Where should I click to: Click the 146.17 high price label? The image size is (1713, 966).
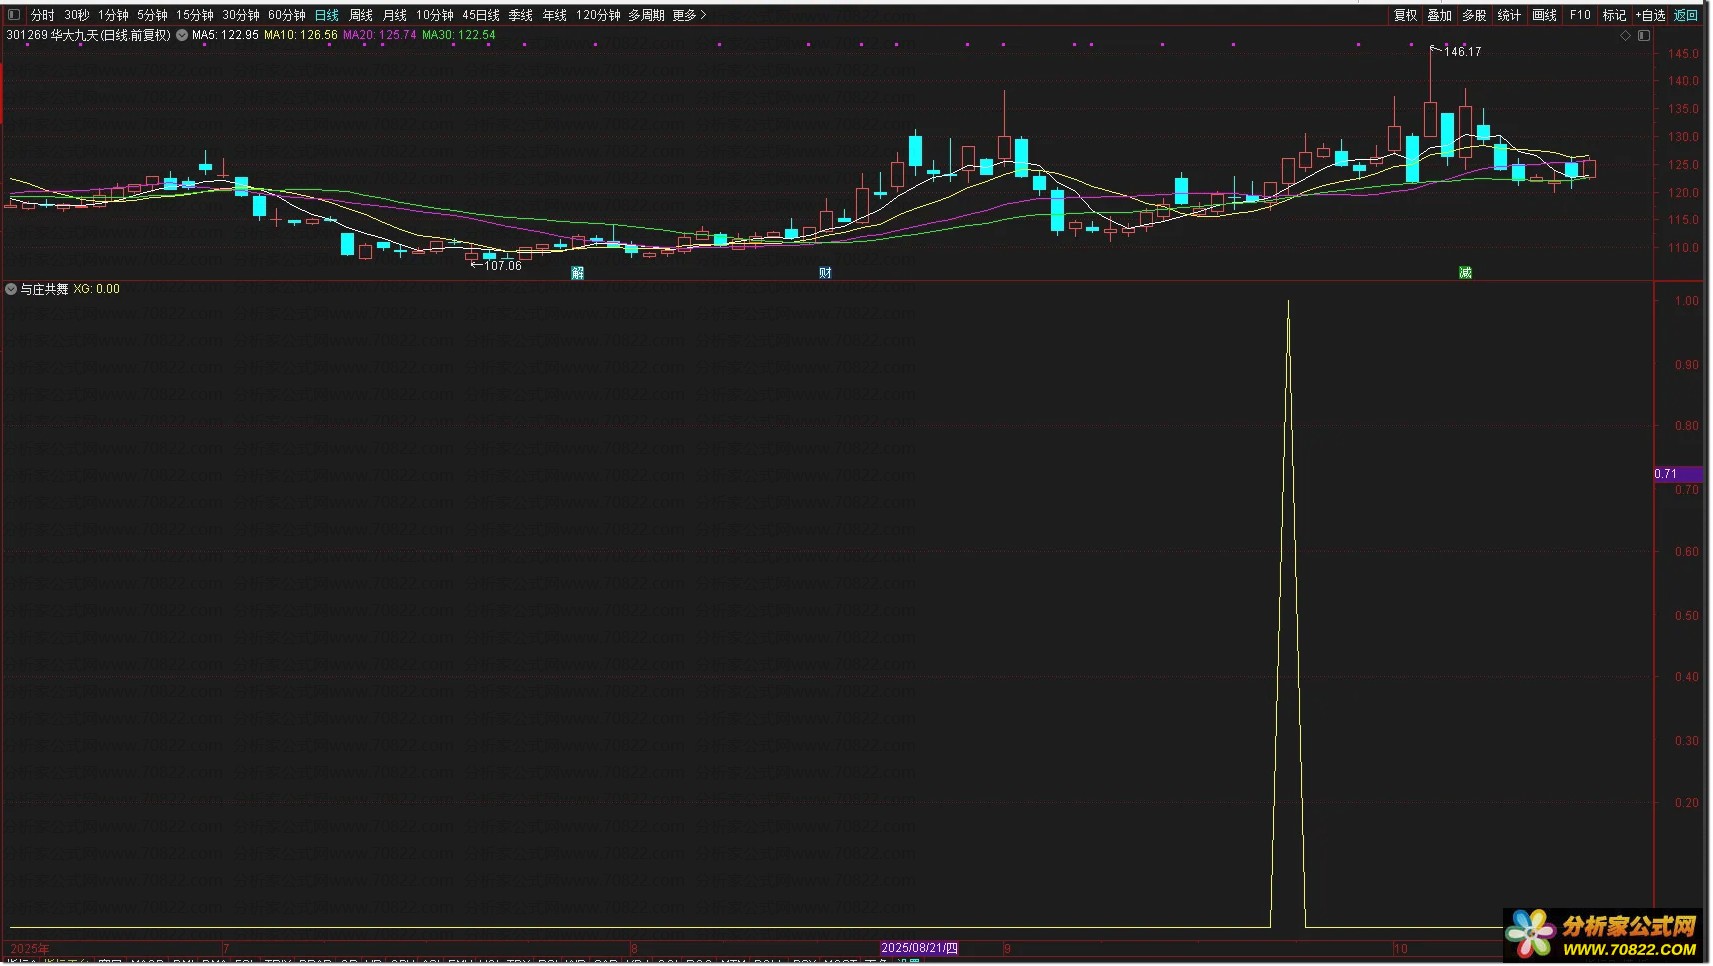coord(1462,52)
